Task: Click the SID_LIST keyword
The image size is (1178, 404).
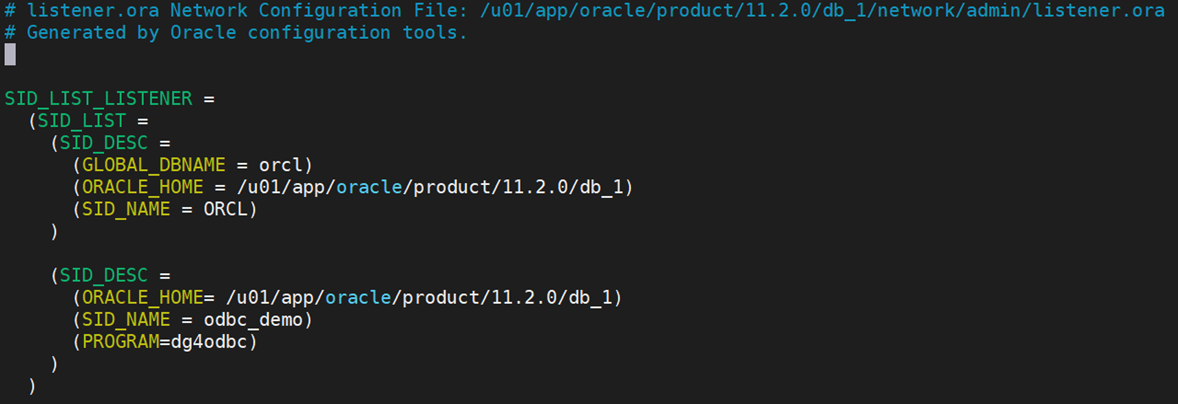Action: [82, 120]
